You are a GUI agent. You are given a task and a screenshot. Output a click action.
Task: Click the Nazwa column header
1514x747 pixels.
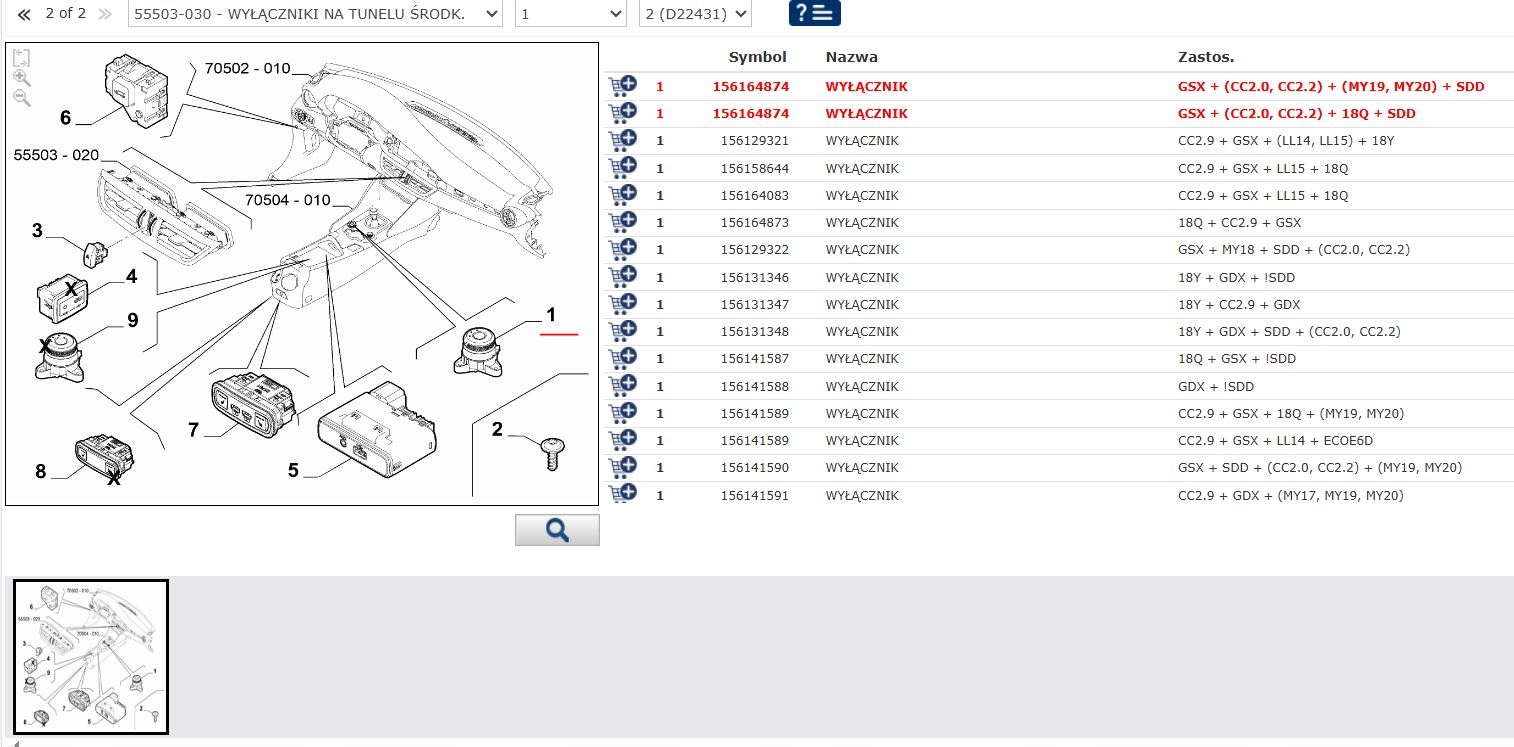(852, 57)
